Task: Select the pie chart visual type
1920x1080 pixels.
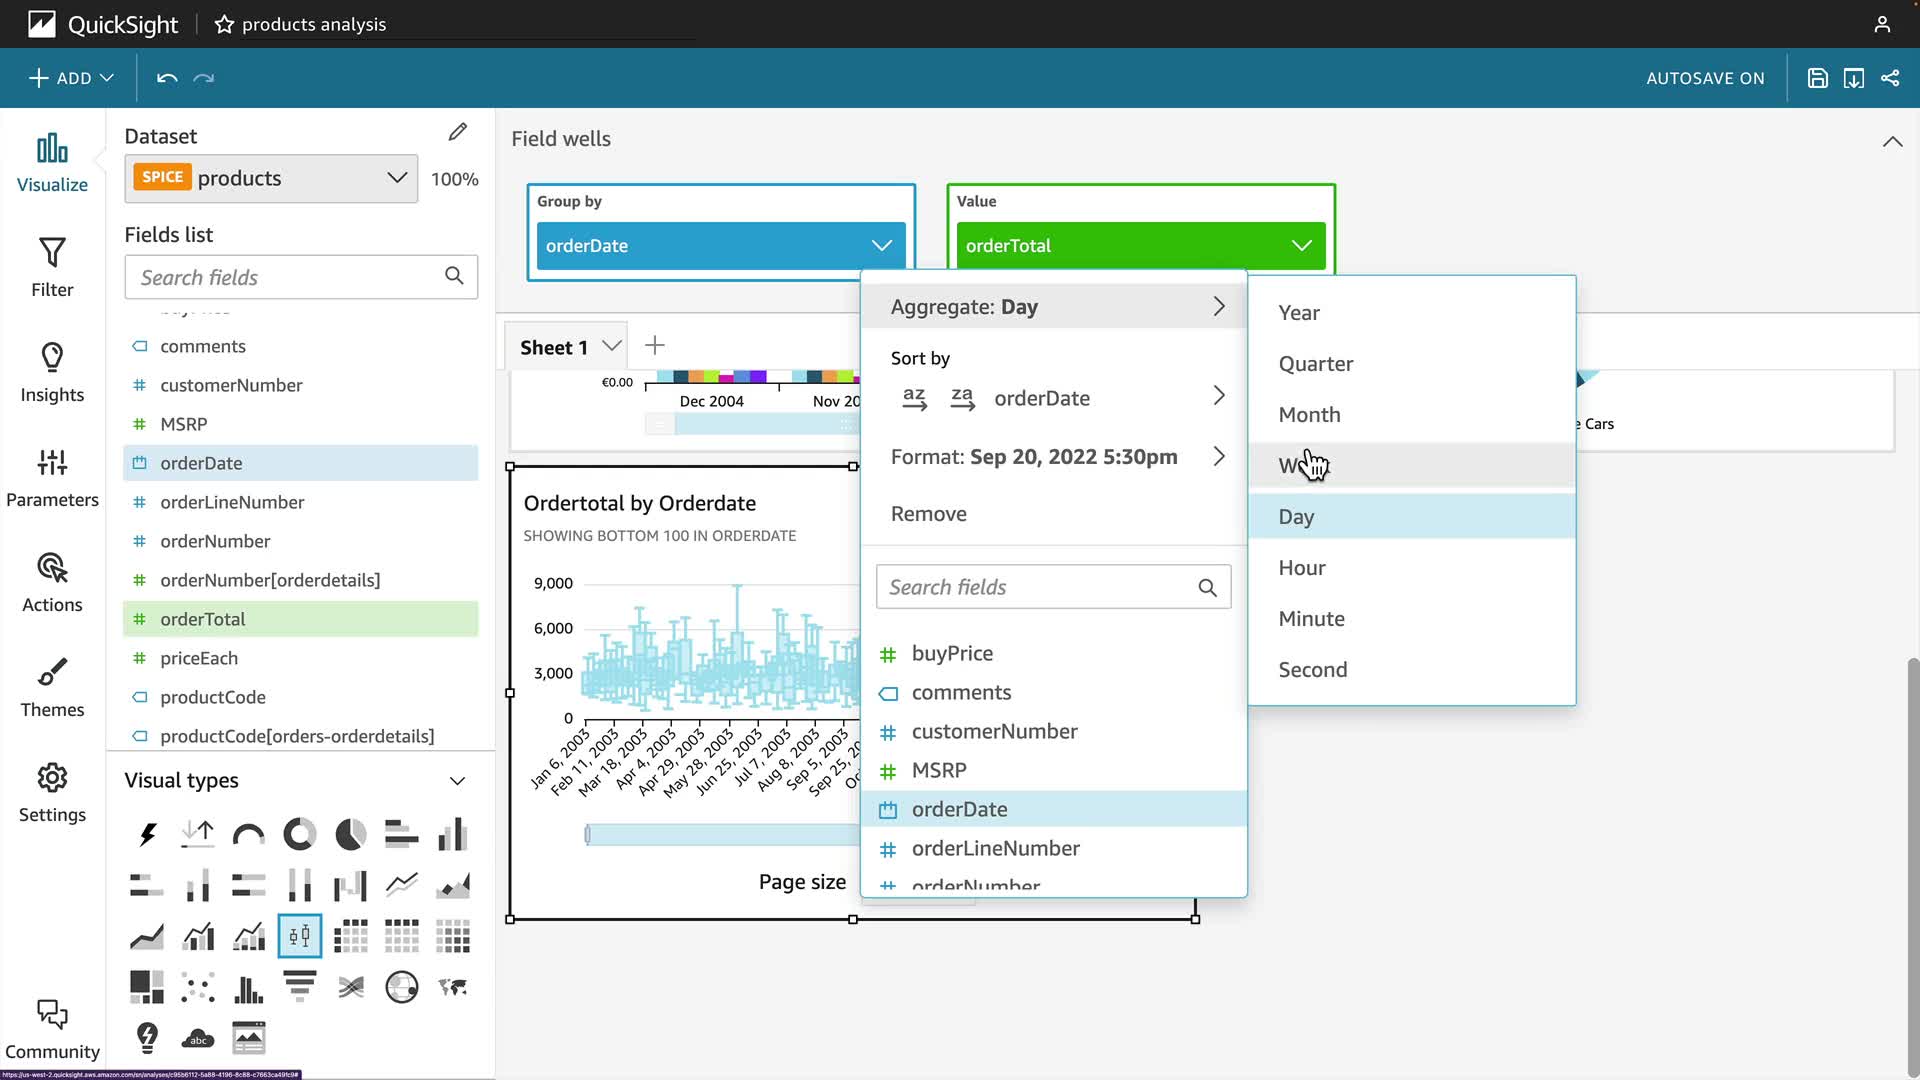Action: (350, 834)
